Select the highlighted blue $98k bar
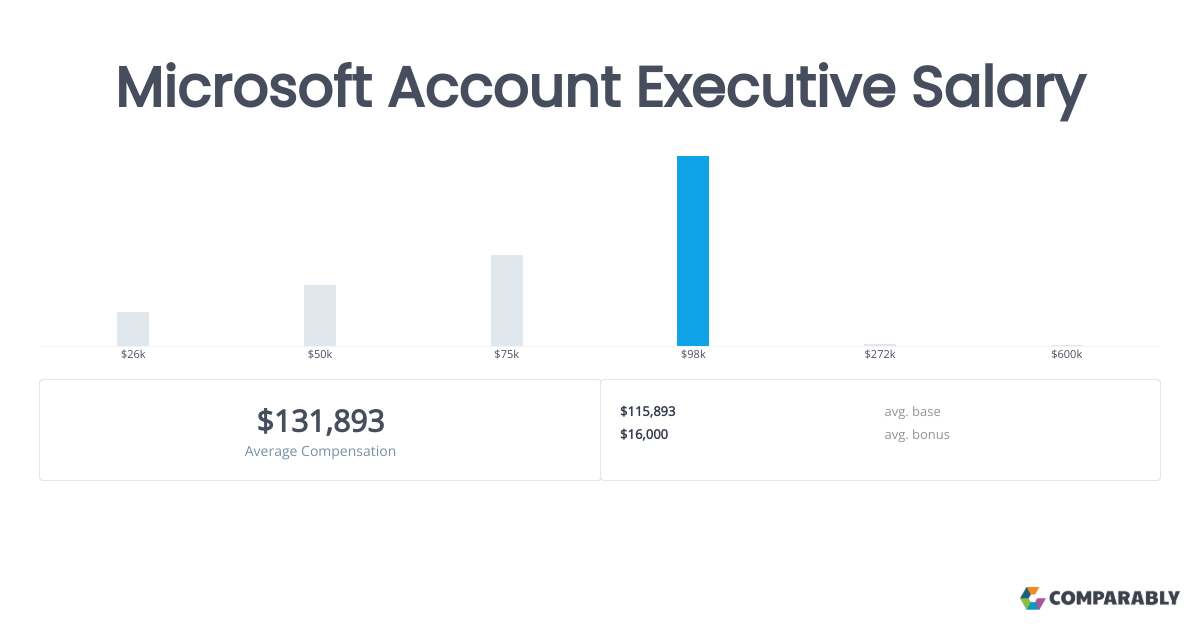1200x630 pixels. [x=693, y=251]
